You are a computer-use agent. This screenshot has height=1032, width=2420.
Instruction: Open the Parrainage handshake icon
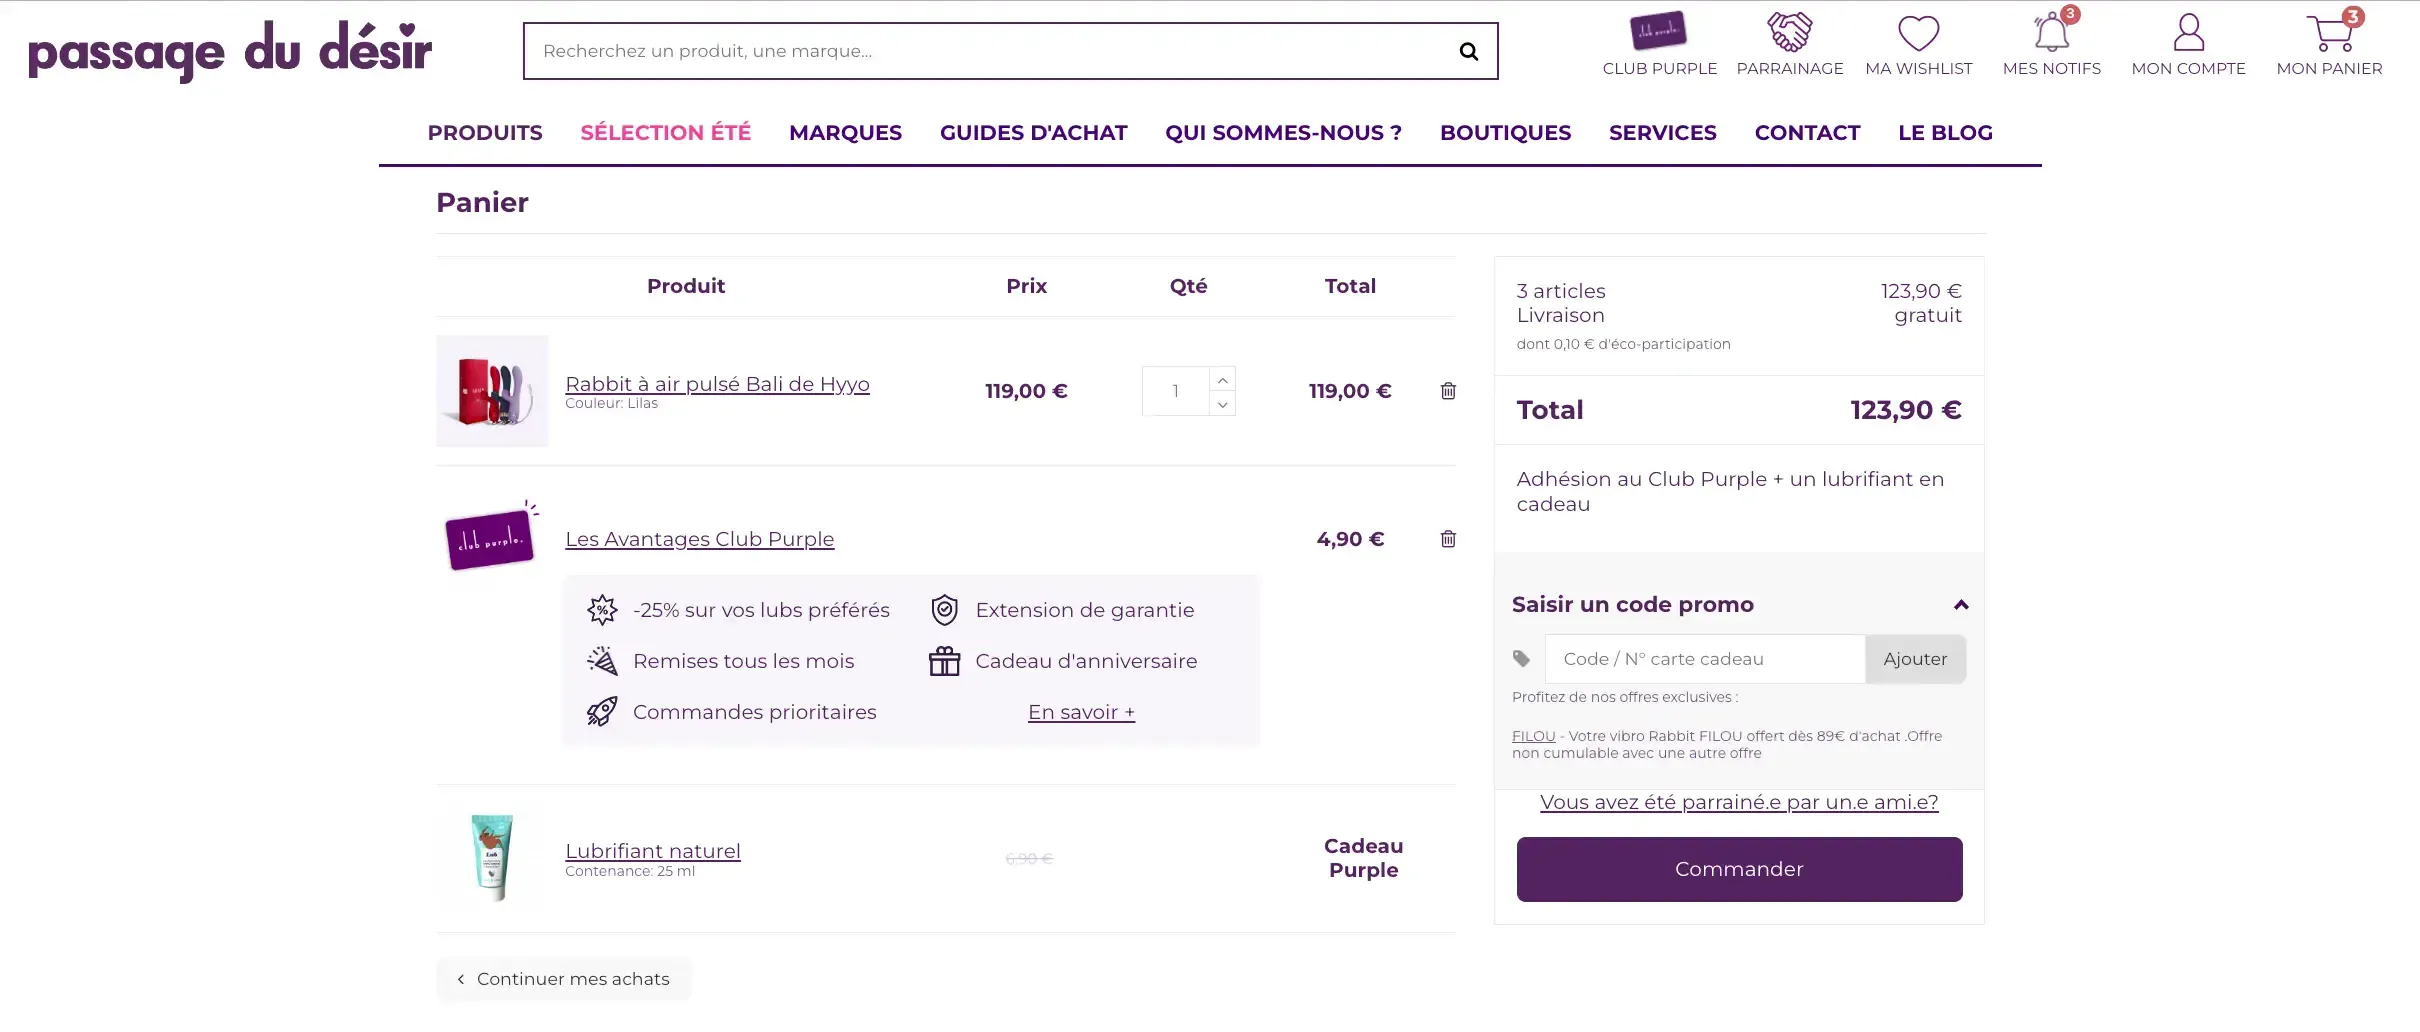click(1790, 32)
